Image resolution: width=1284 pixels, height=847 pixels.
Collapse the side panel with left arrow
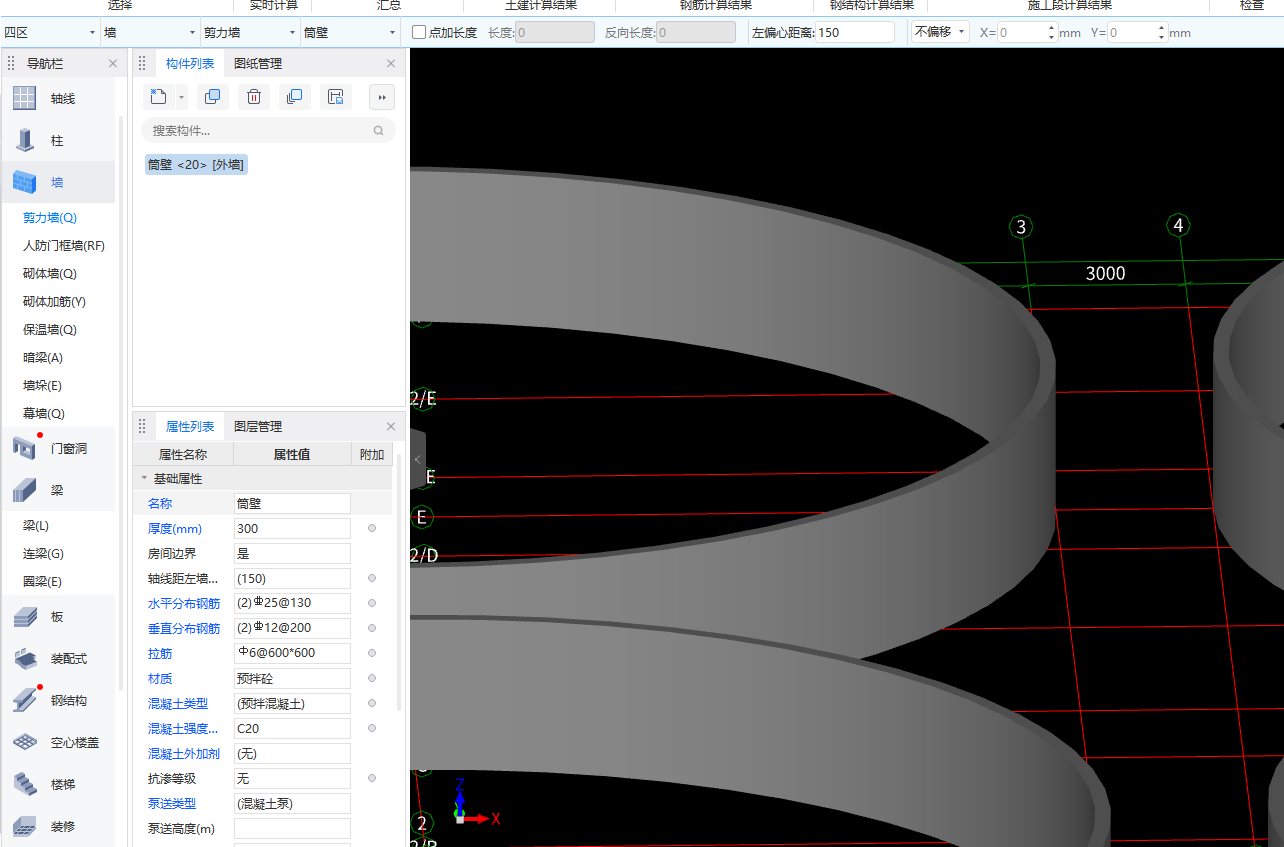[418, 459]
